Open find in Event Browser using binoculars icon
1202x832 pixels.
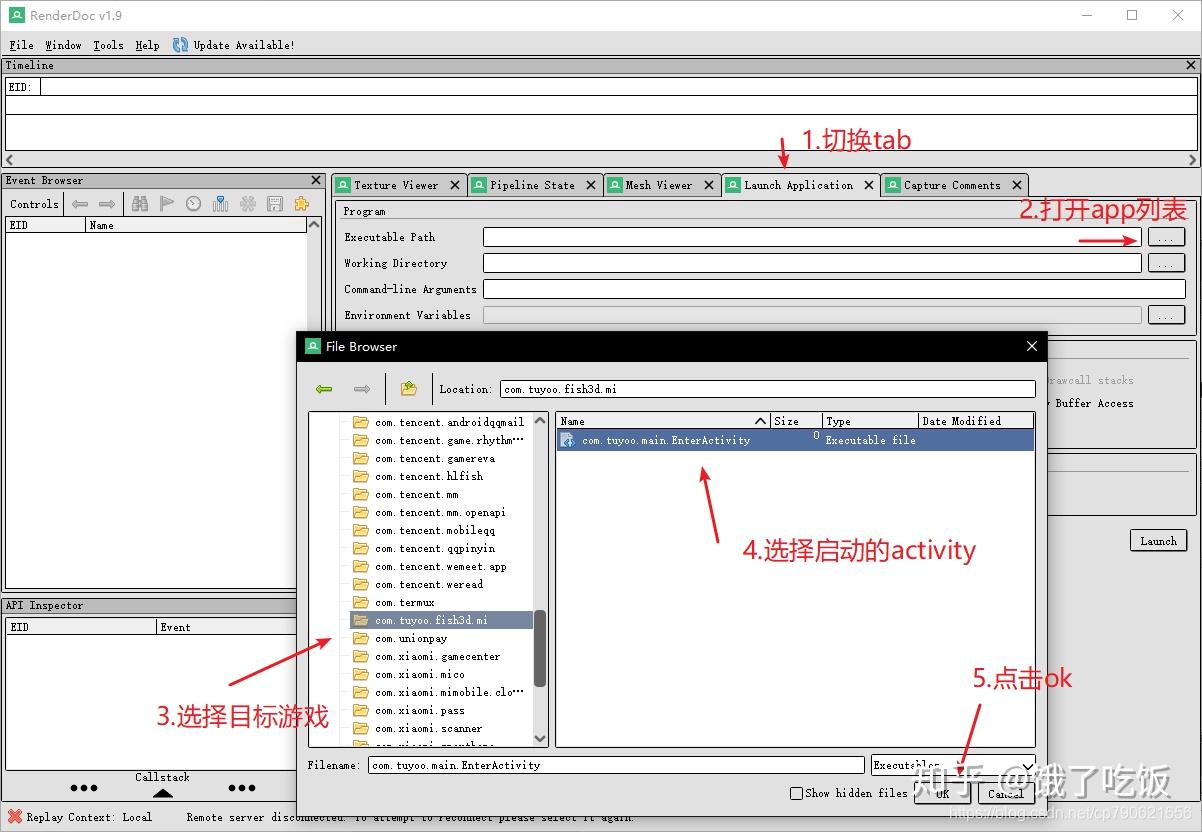pyautogui.click(x=139, y=203)
